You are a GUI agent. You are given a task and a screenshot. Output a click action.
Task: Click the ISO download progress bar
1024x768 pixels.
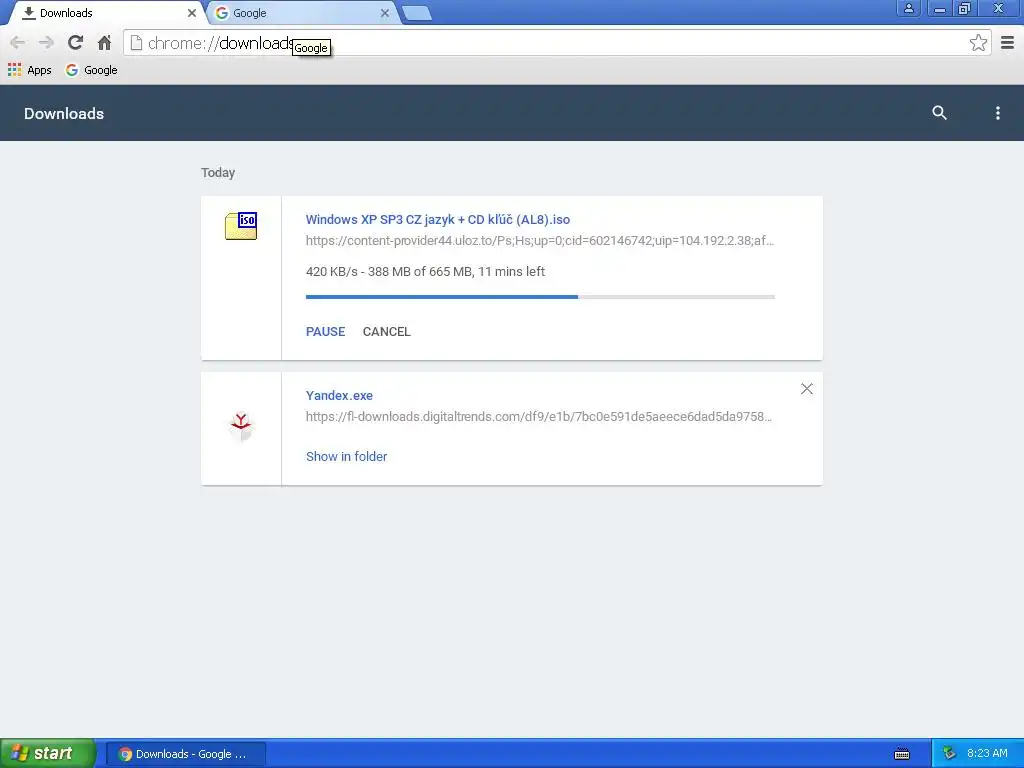(540, 297)
